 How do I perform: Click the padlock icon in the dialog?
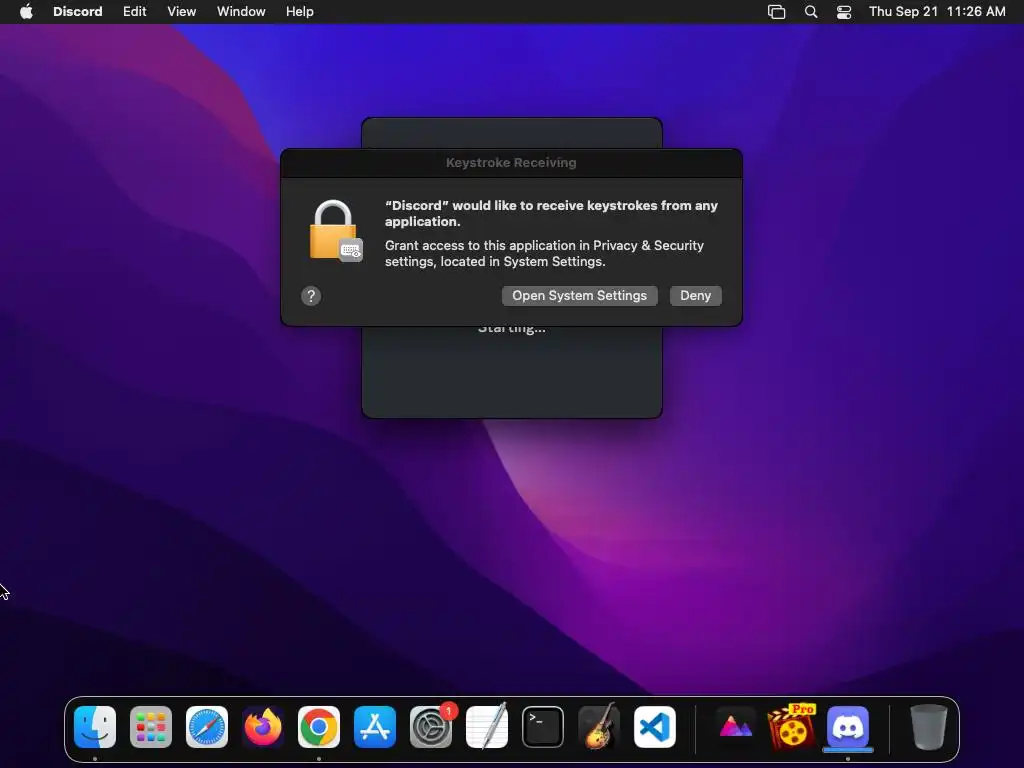click(335, 231)
